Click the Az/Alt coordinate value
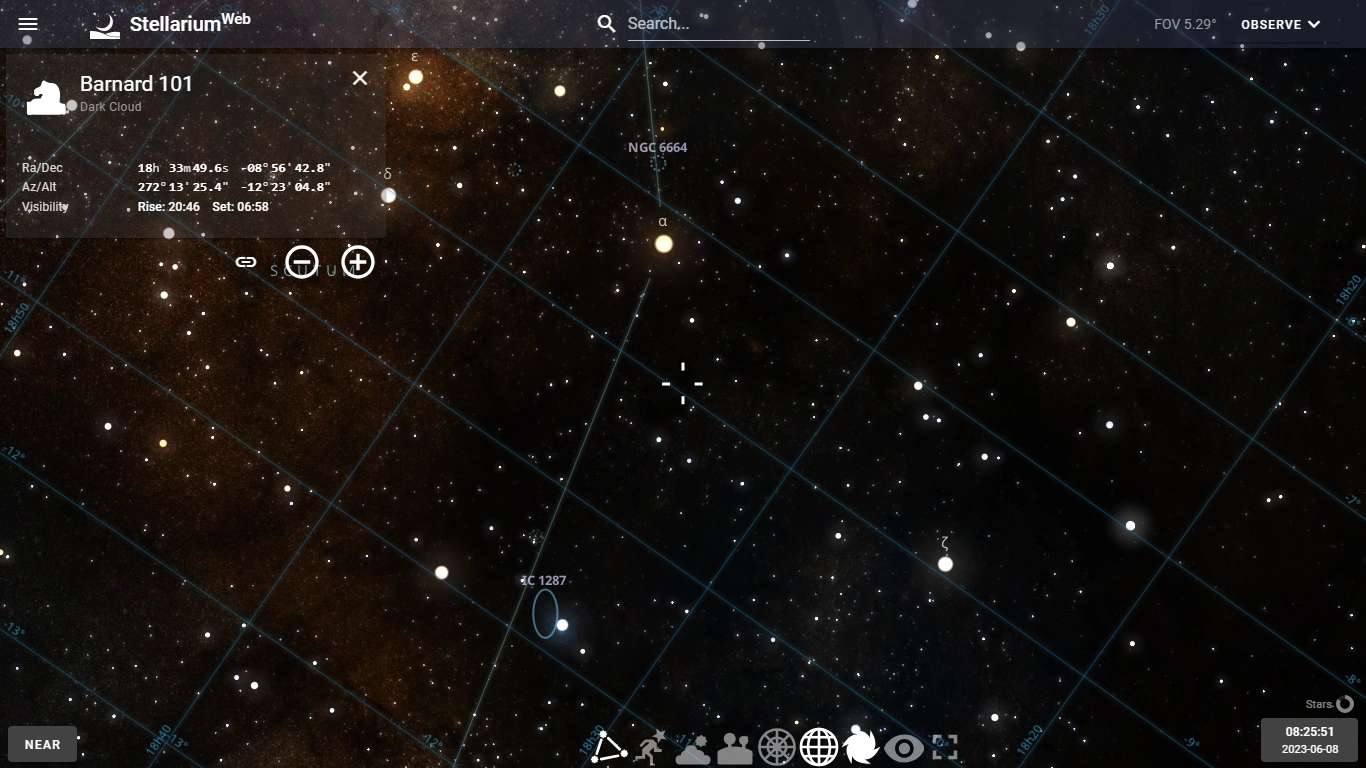1366x768 pixels. coord(234,187)
